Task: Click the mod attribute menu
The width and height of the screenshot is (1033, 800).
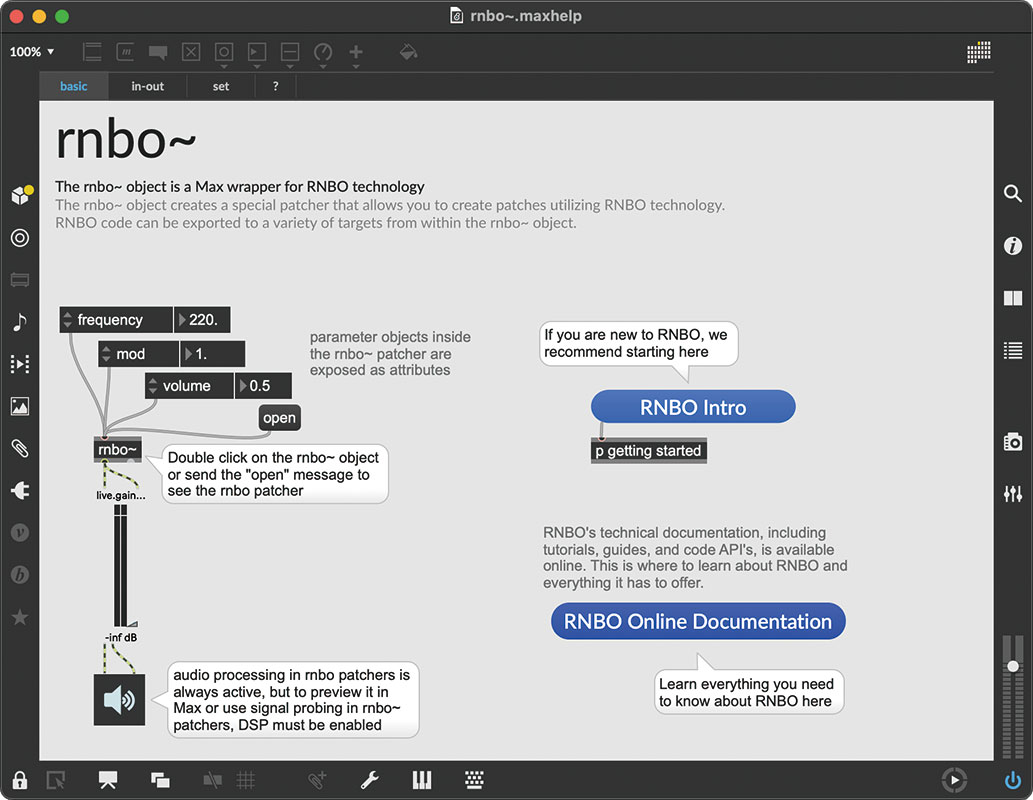Action: 139,354
